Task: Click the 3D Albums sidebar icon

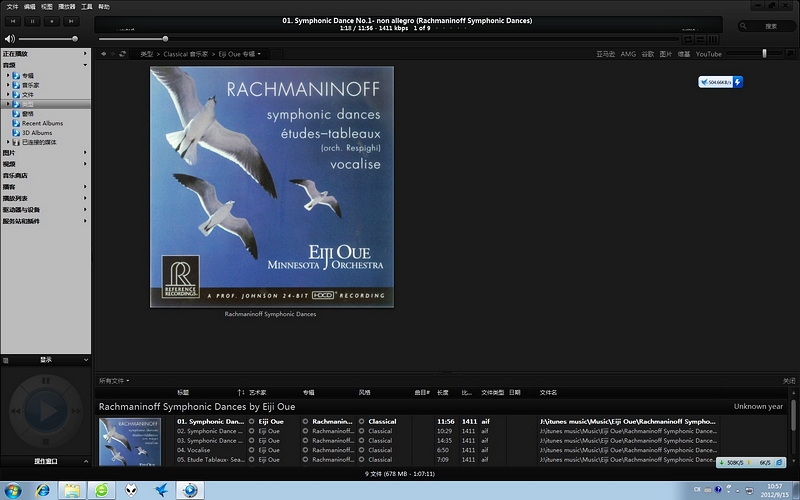Action: click(x=16, y=133)
